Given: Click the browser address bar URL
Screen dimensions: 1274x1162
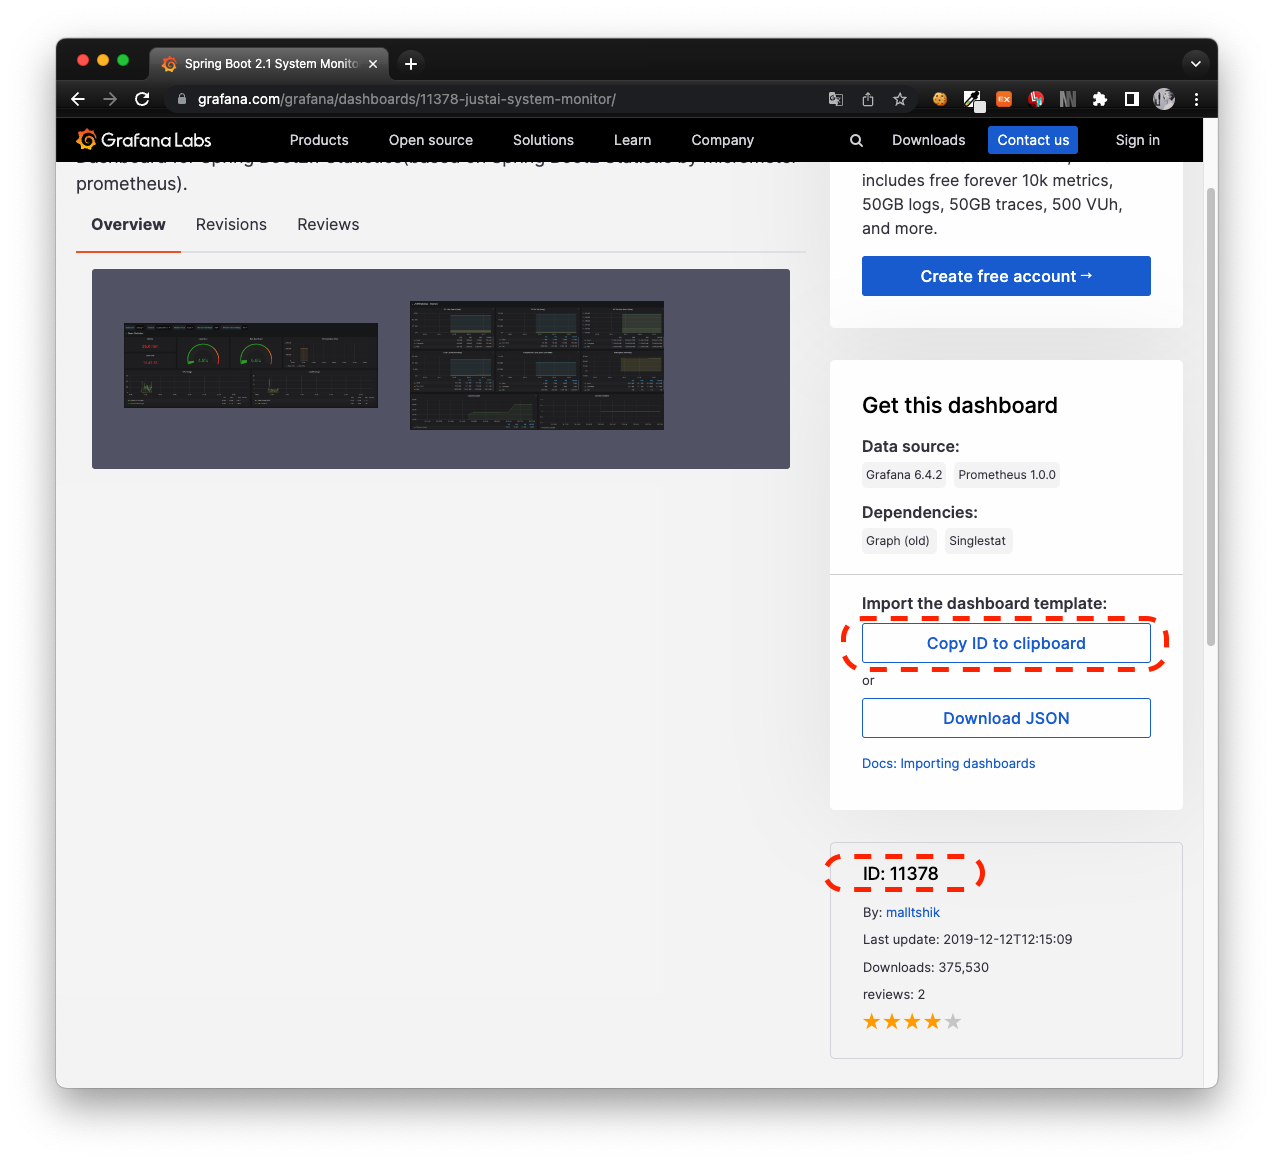Looking at the screenshot, I should (x=407, y=99).
